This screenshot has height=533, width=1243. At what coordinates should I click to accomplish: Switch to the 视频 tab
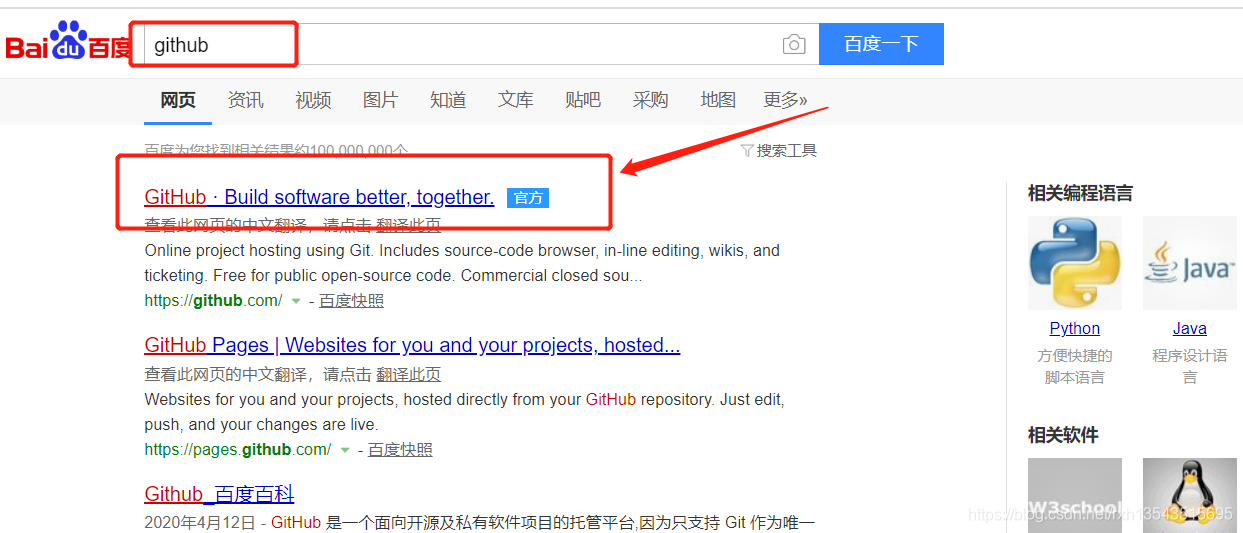coord(313,100)
